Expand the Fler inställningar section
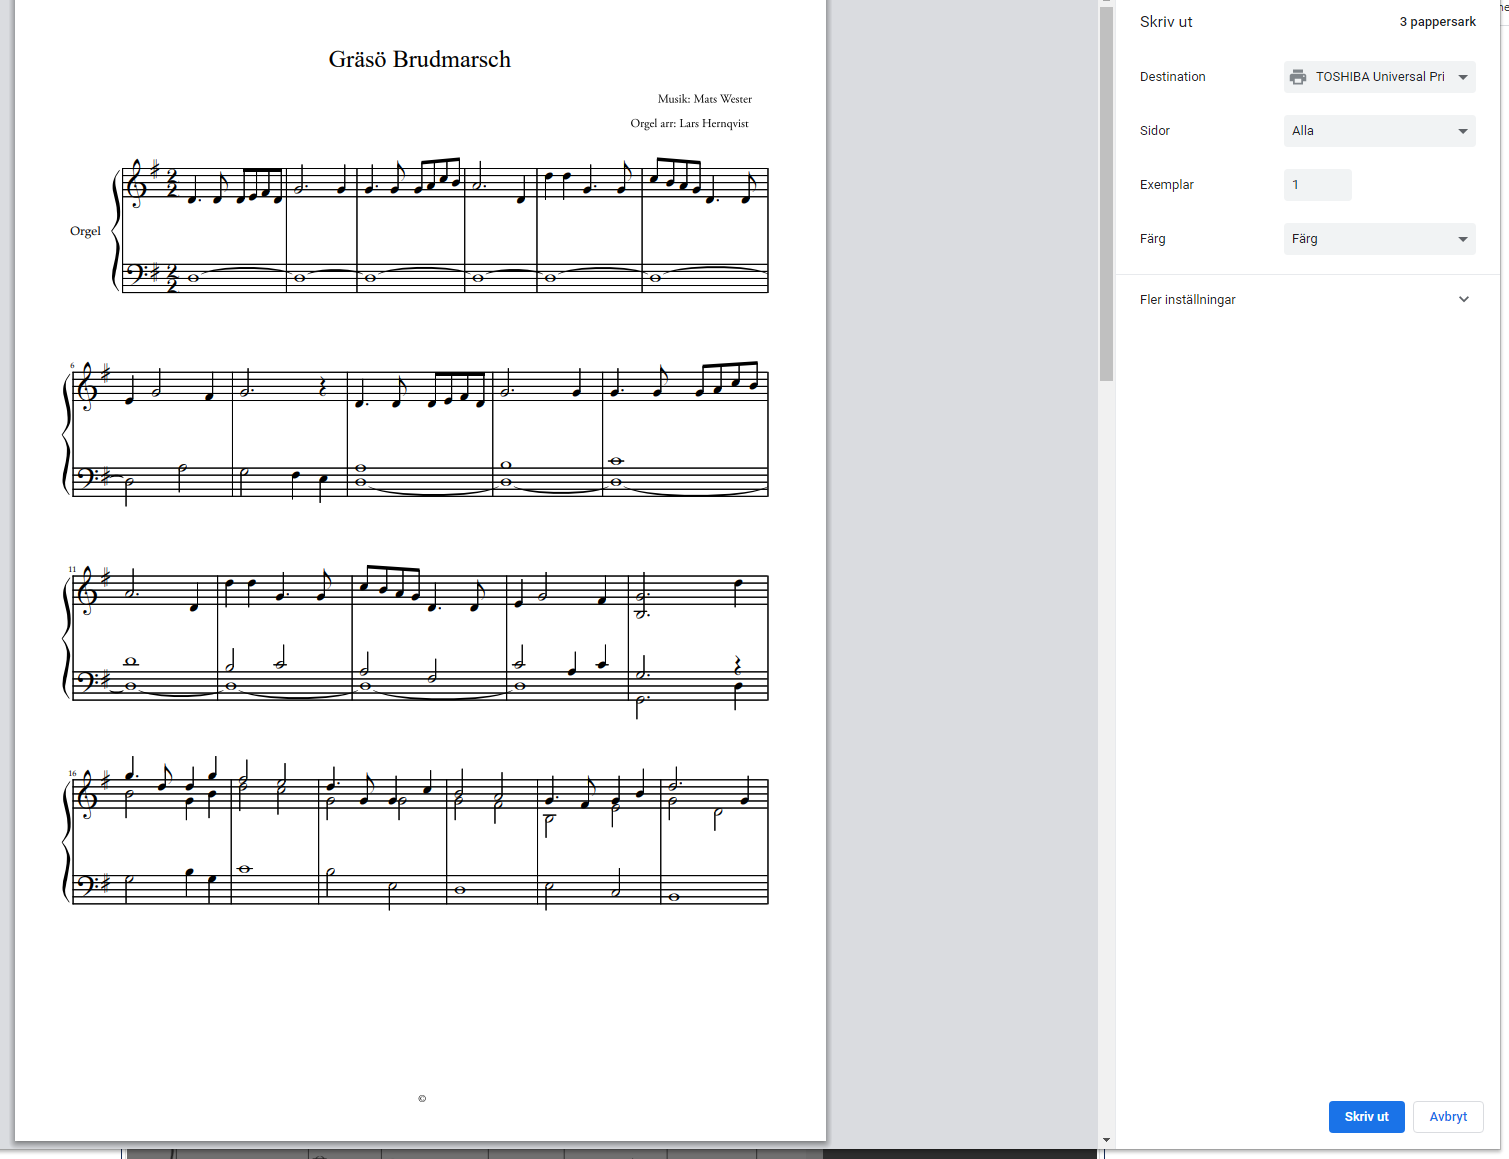The height and width of the screenshot is (1159, 1509). click(x=1464, y=300)
